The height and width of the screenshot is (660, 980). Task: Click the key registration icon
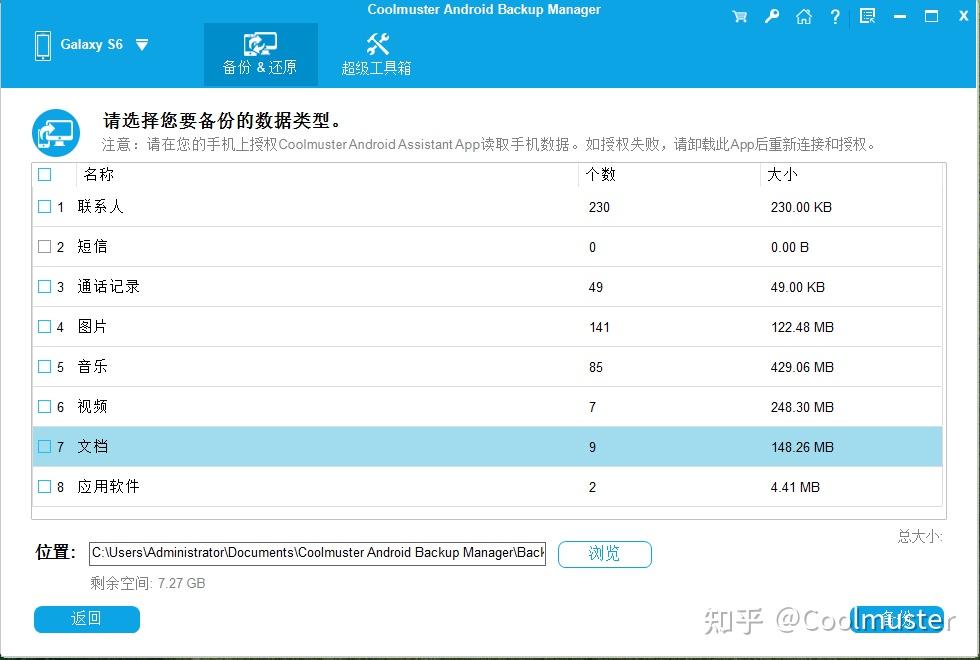[x=772, y=16]
